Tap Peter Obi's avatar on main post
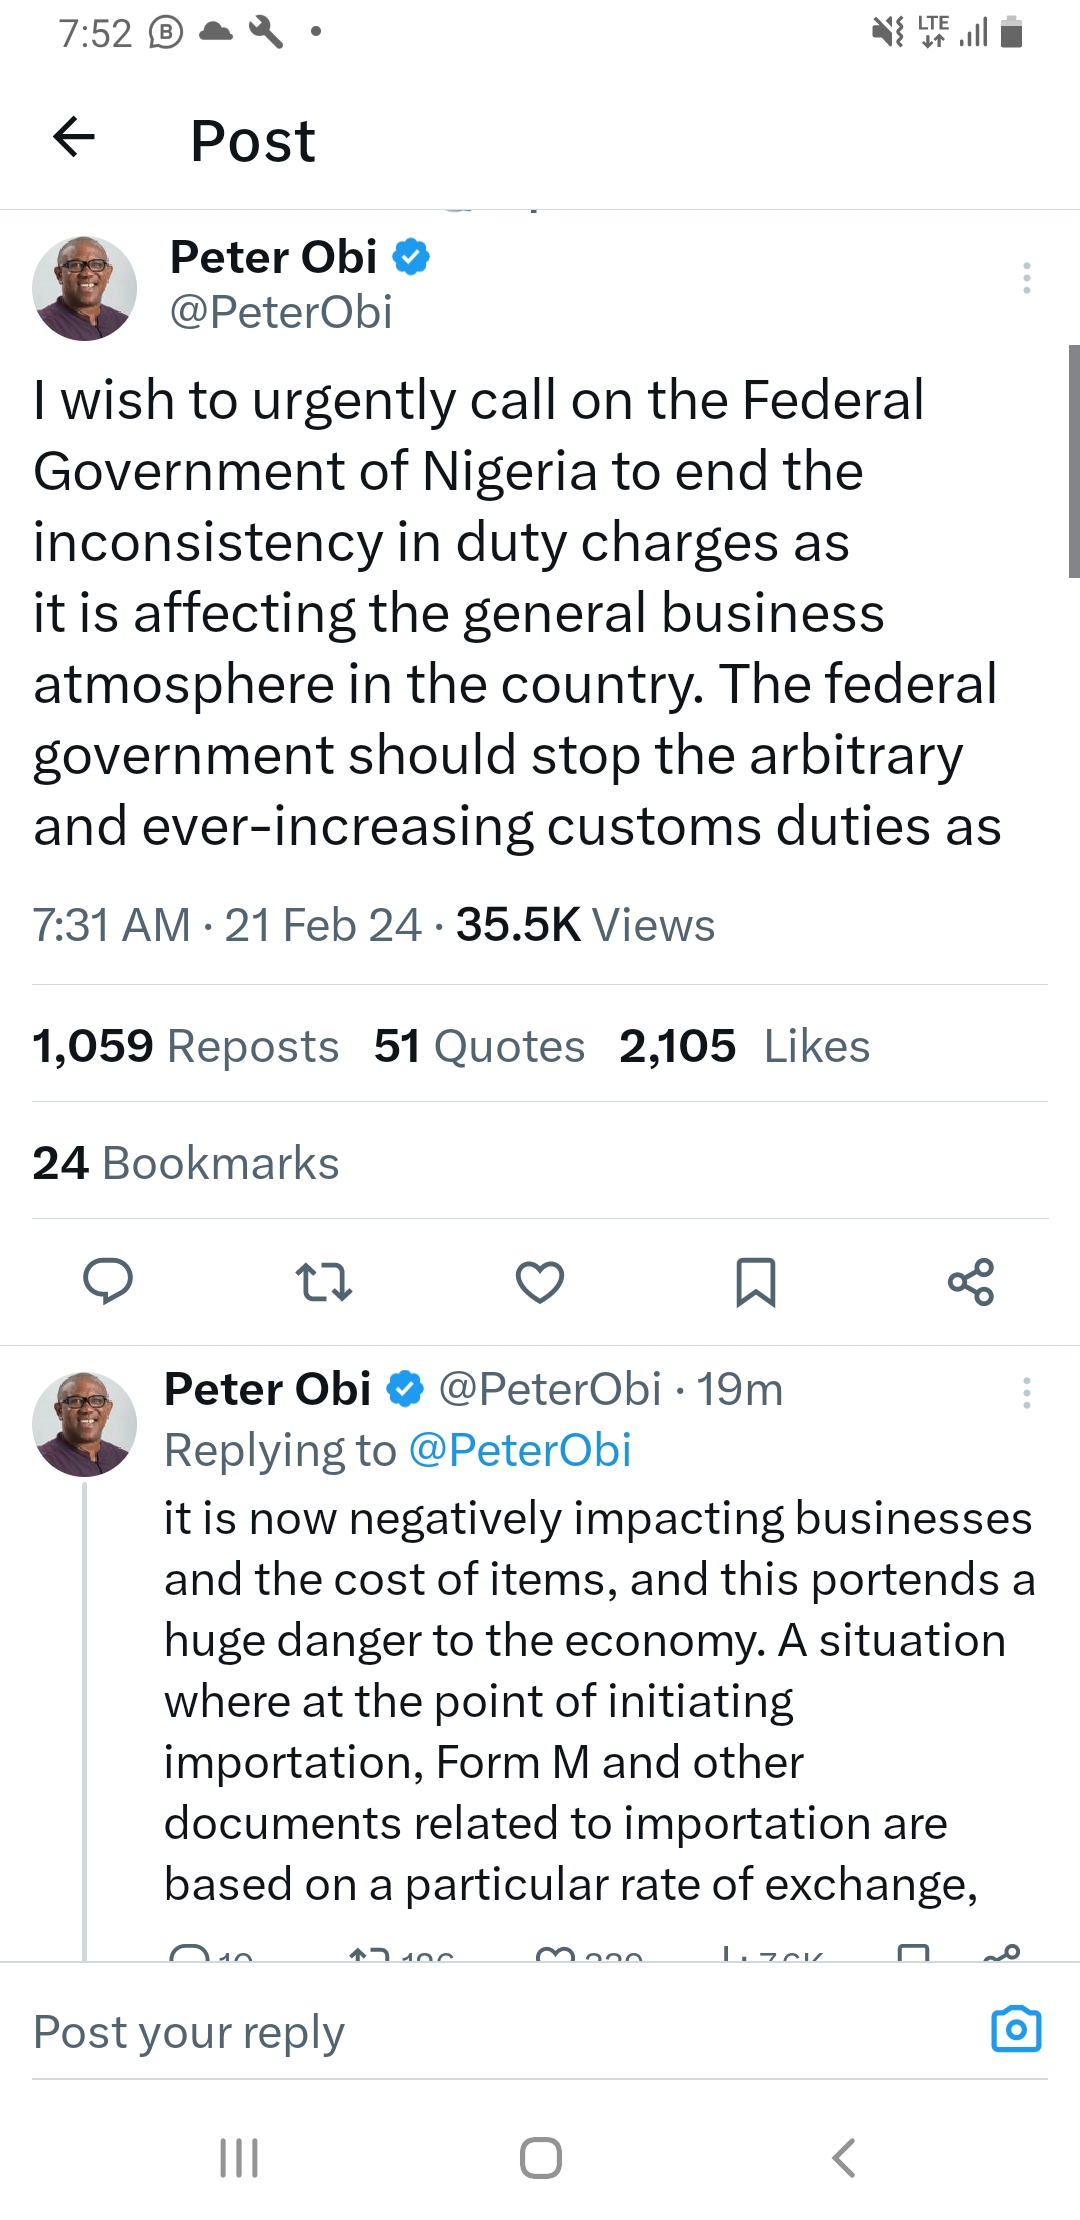1080x2220 pixels. click(x=85, y=288)
